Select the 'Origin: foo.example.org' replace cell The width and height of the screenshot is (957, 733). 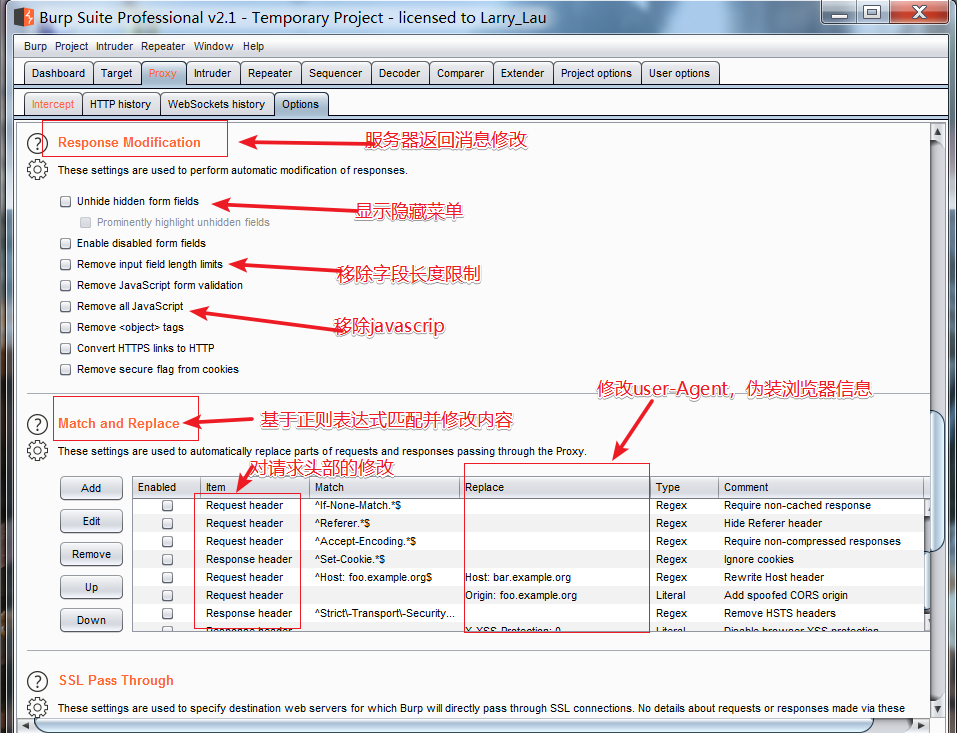tap(554, 596)
